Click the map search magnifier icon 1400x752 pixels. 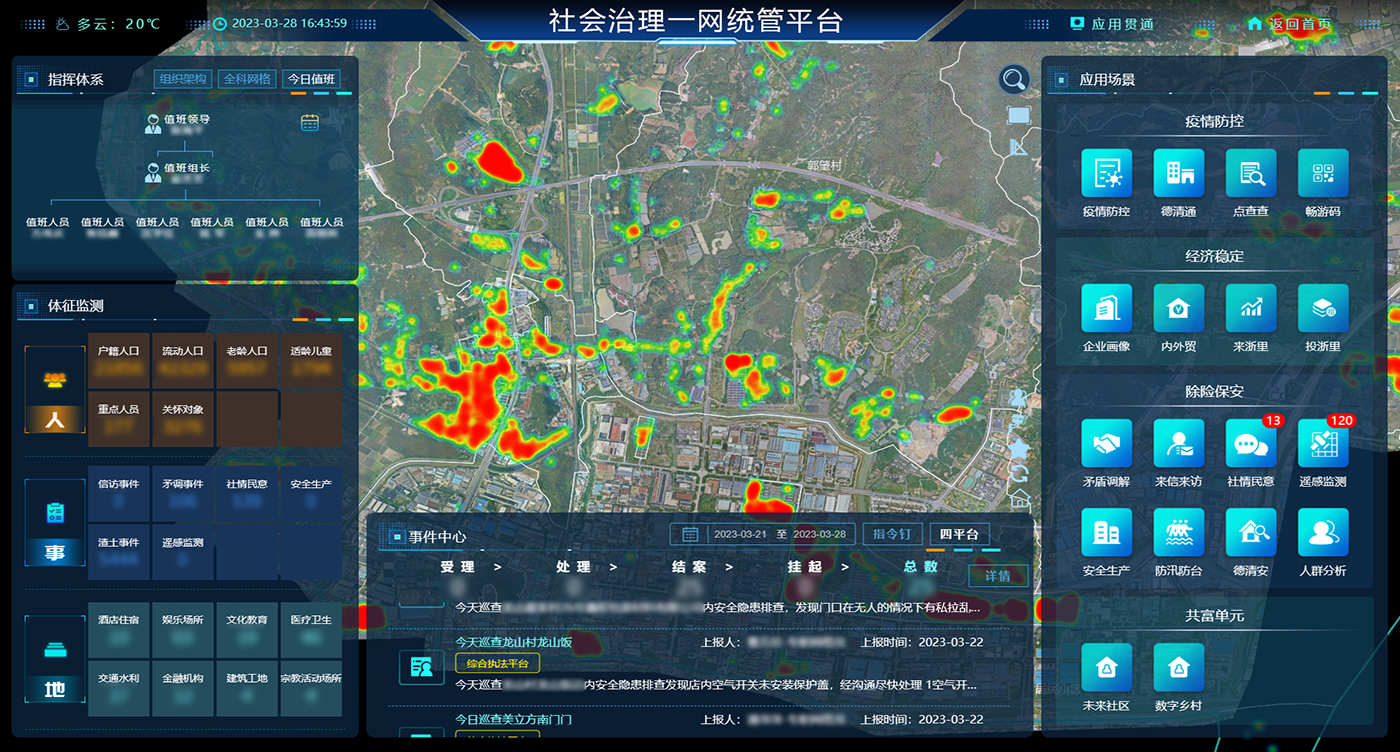1014,79
